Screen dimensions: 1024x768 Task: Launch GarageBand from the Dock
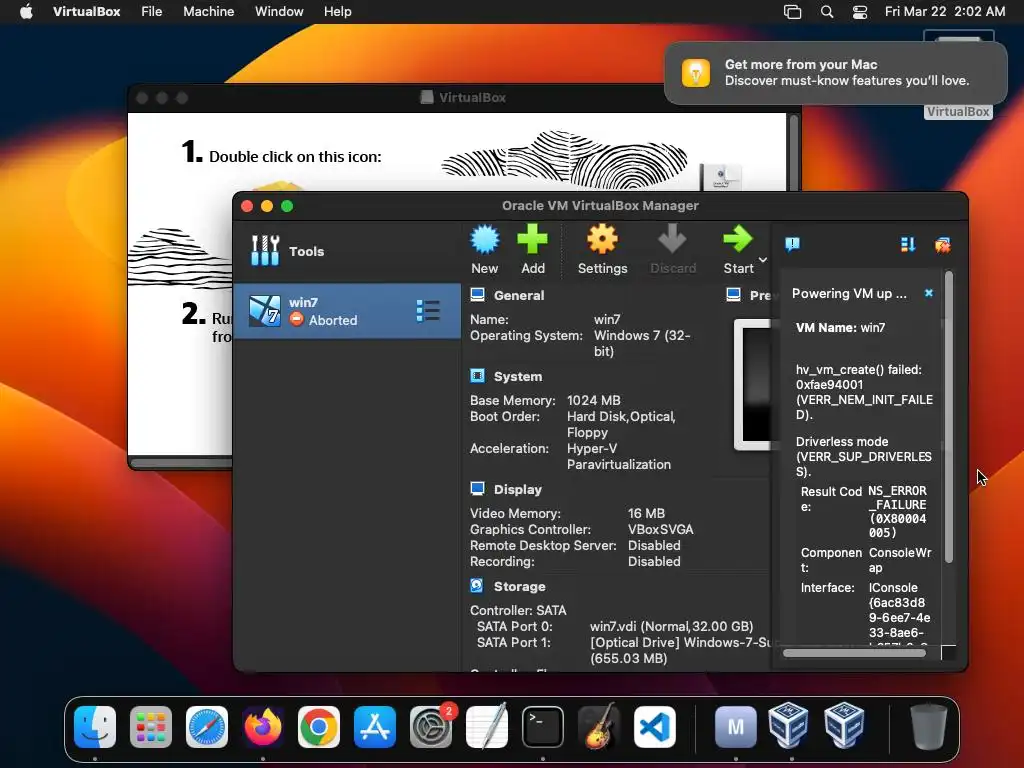[599, 726]
